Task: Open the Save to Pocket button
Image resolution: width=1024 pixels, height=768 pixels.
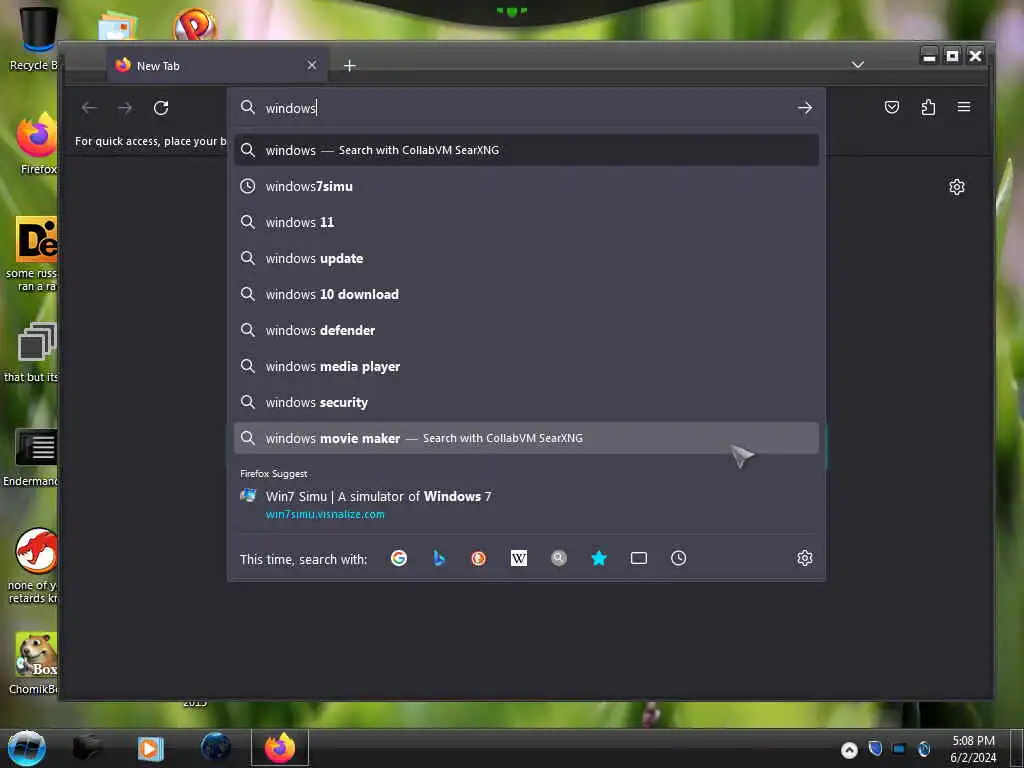Action: pos(891,107)
